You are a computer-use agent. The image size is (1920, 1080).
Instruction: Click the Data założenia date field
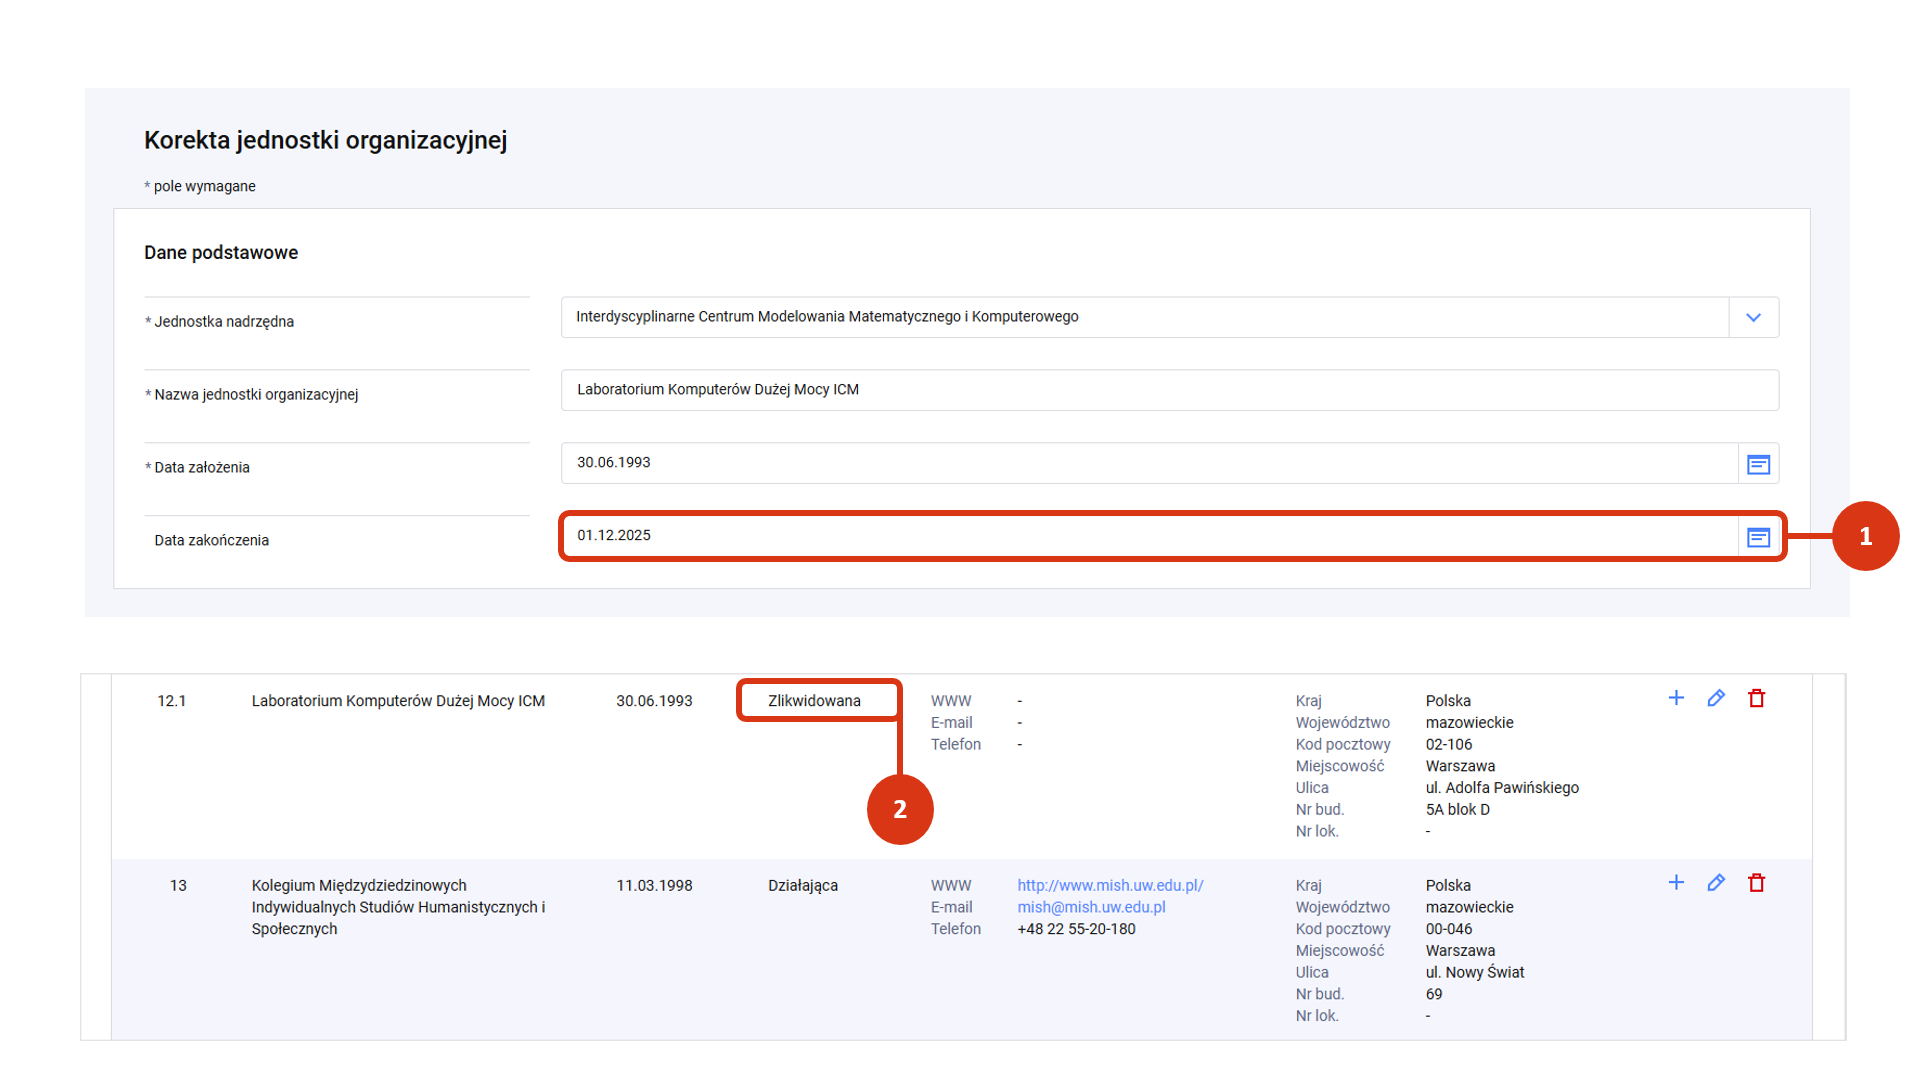click(x=1148, y=463)
